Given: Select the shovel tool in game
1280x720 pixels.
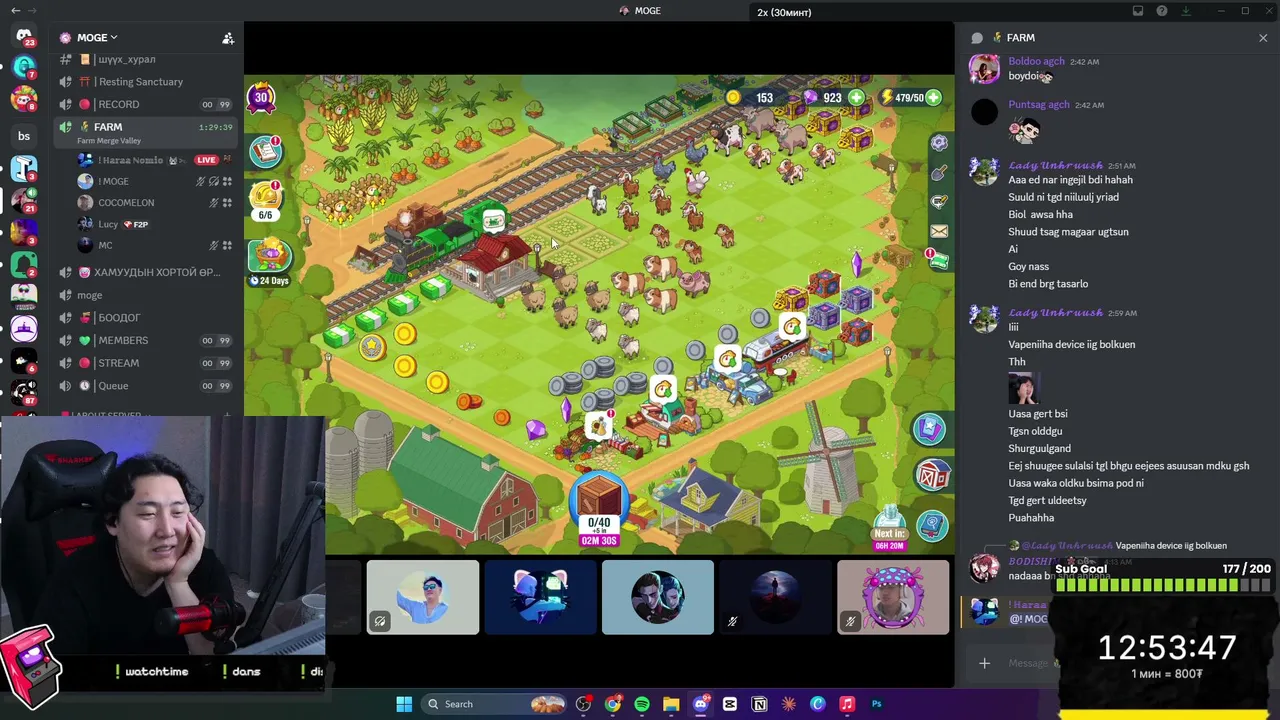Looking at the screenshot, I should (939, 172).
